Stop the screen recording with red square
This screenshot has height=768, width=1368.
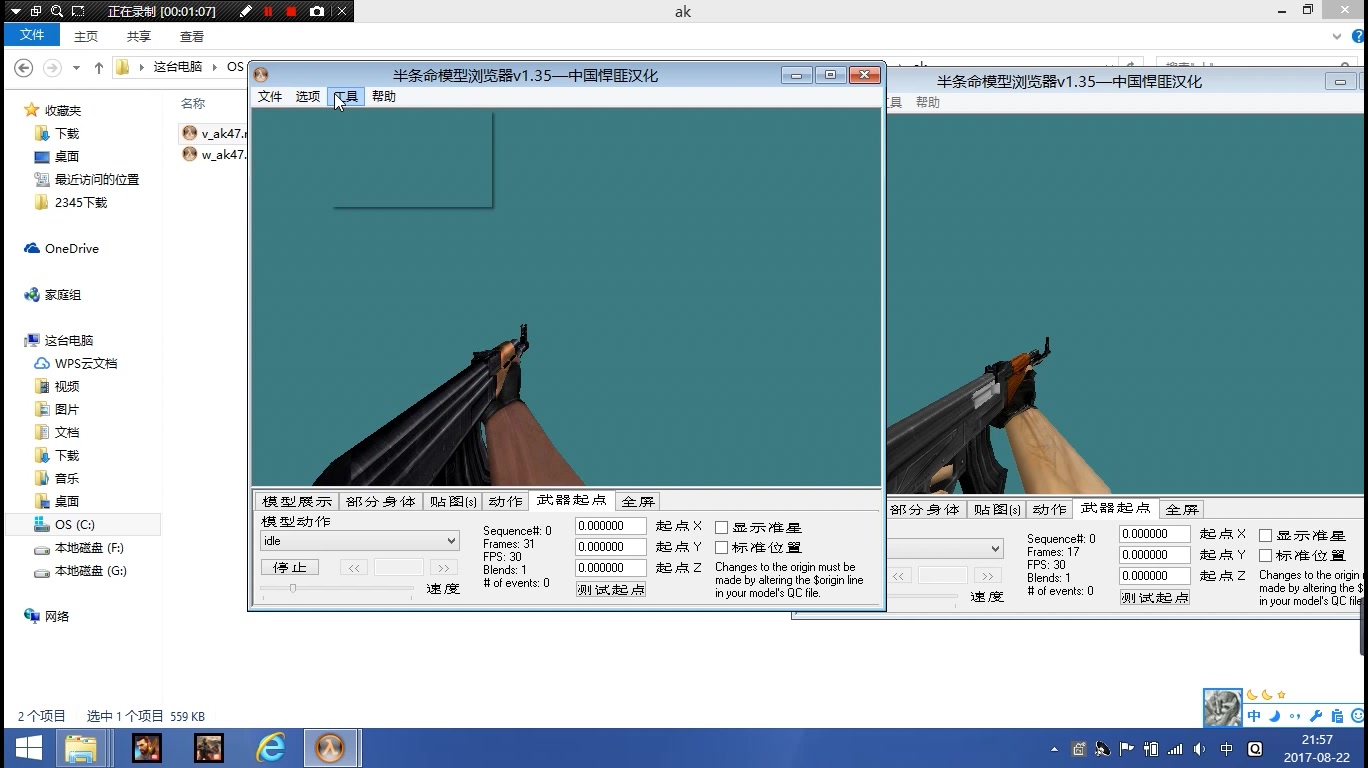(x=291, y=11)
